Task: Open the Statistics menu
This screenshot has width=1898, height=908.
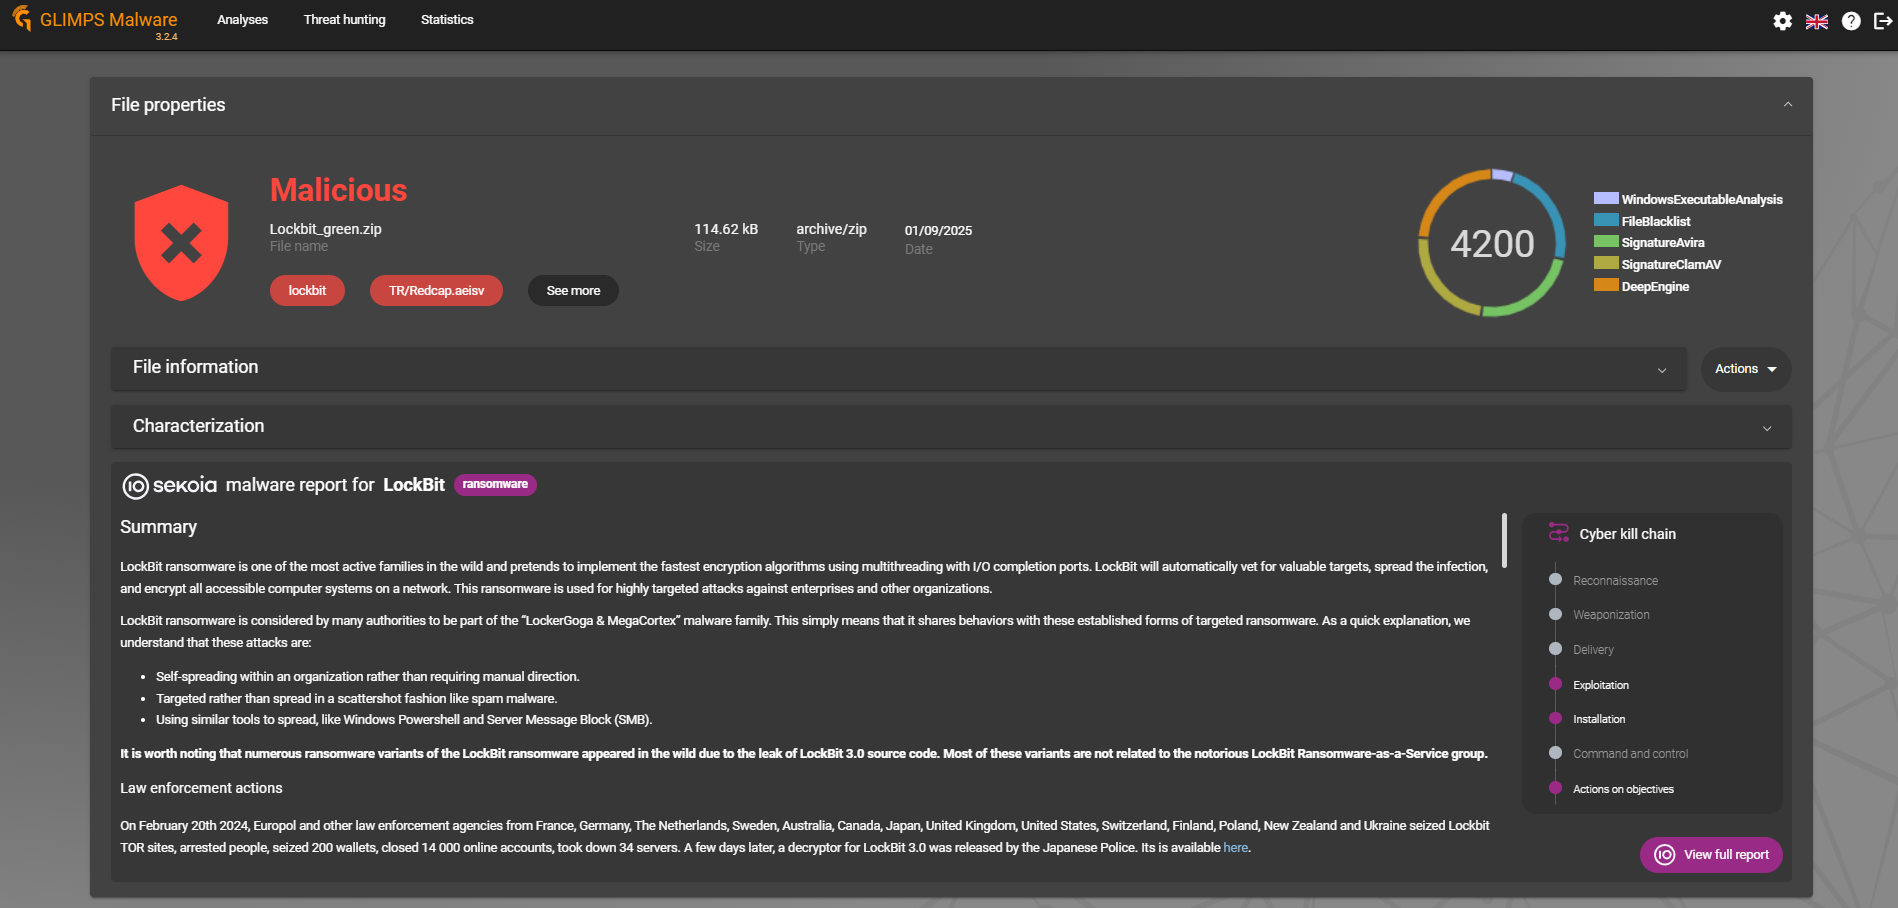Action: tap(447, 20)
